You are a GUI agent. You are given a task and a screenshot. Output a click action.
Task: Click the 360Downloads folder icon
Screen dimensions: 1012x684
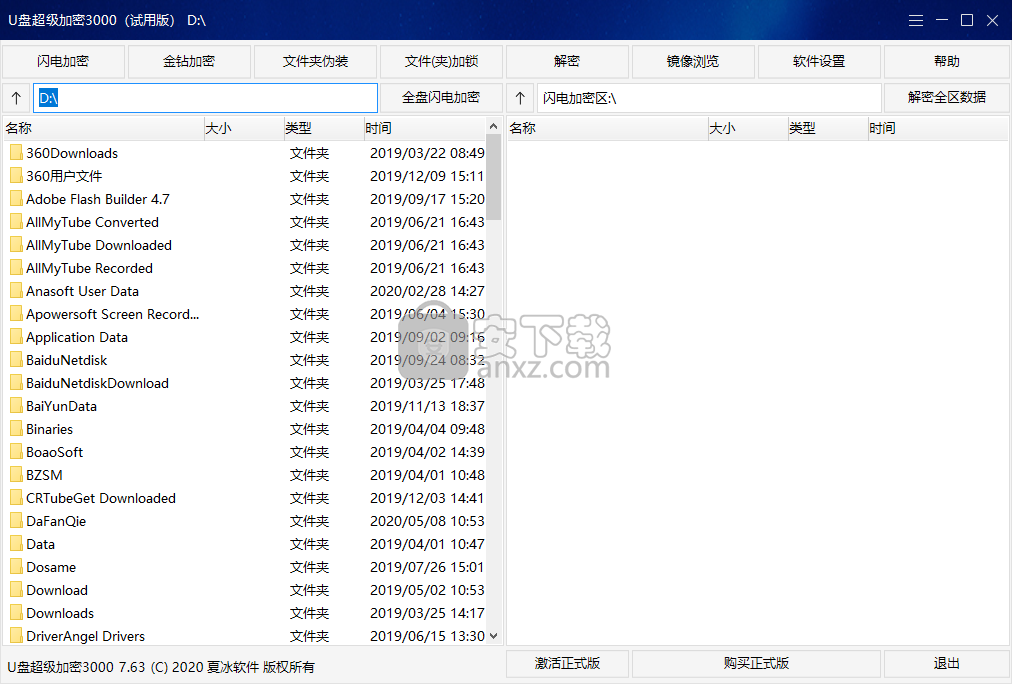16,152
